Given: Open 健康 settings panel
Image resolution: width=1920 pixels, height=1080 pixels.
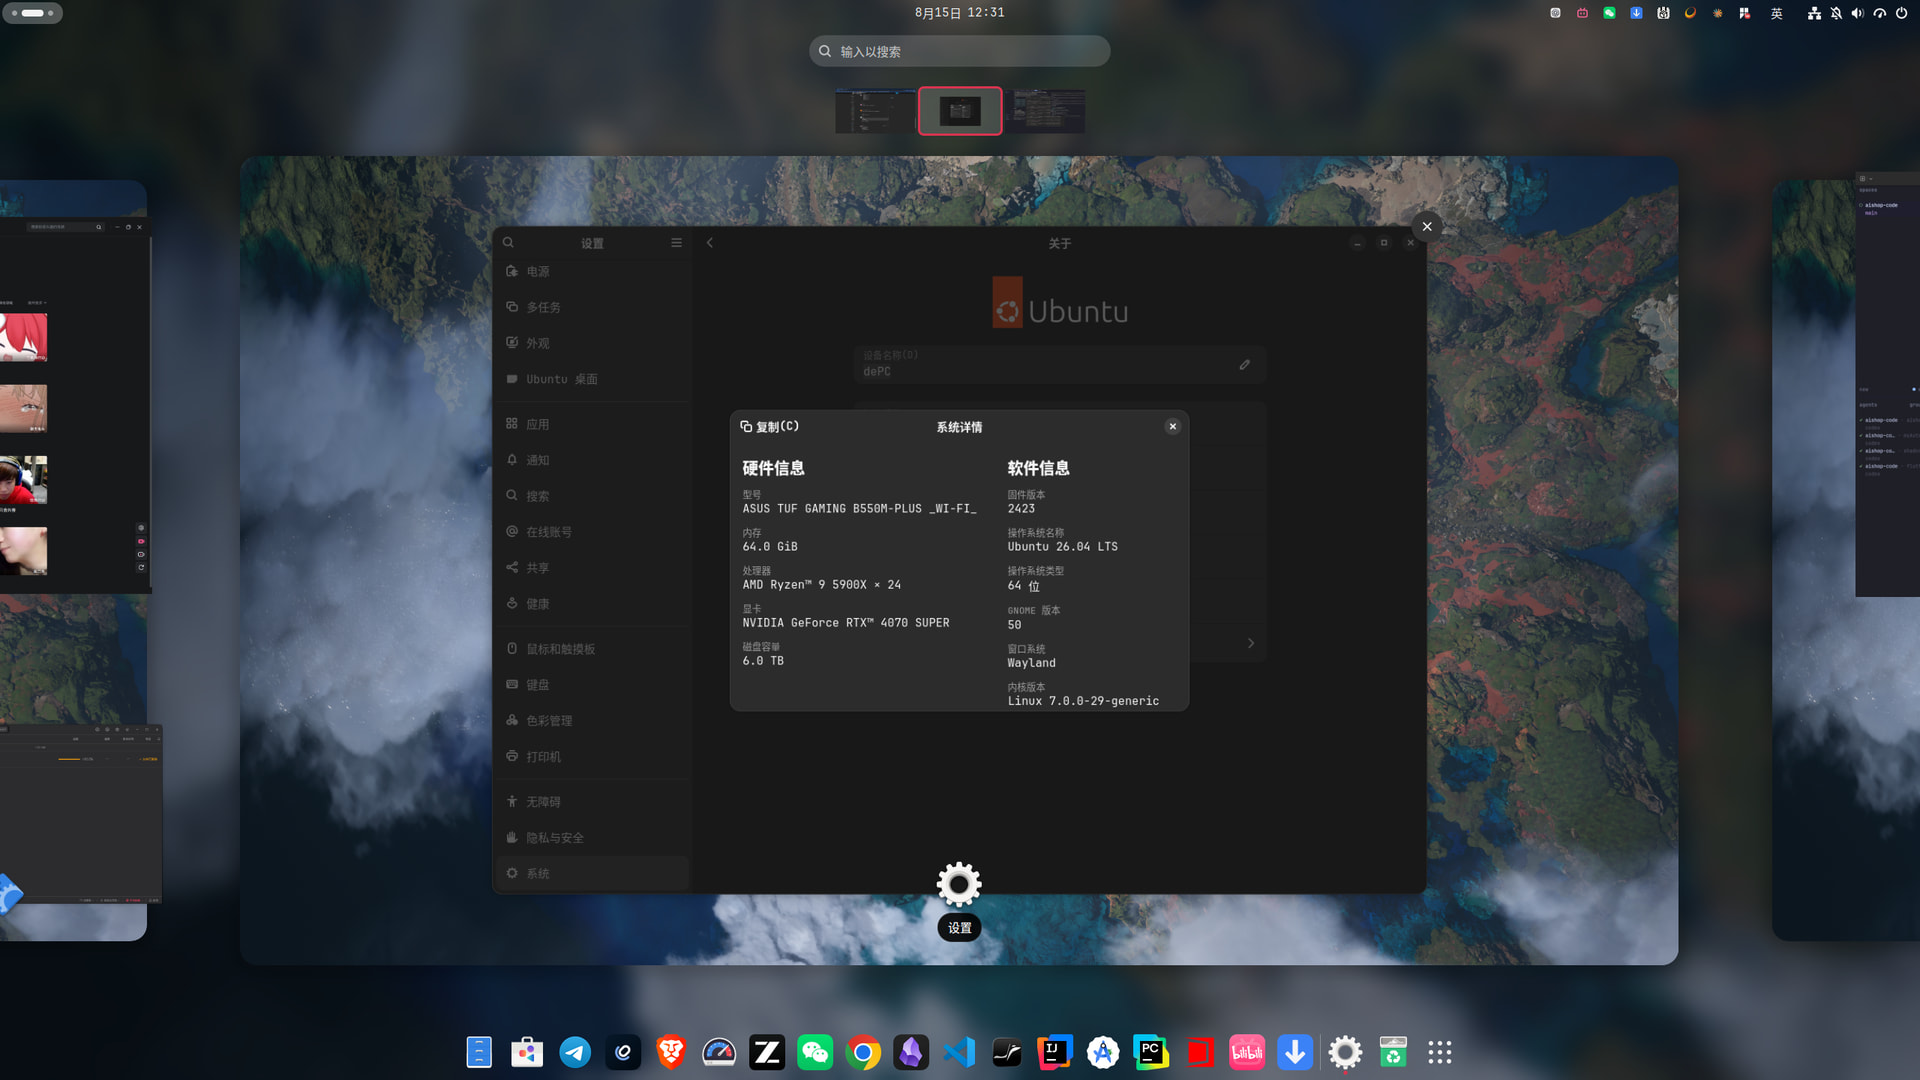Looking at the screenshot, I should 592,604.
